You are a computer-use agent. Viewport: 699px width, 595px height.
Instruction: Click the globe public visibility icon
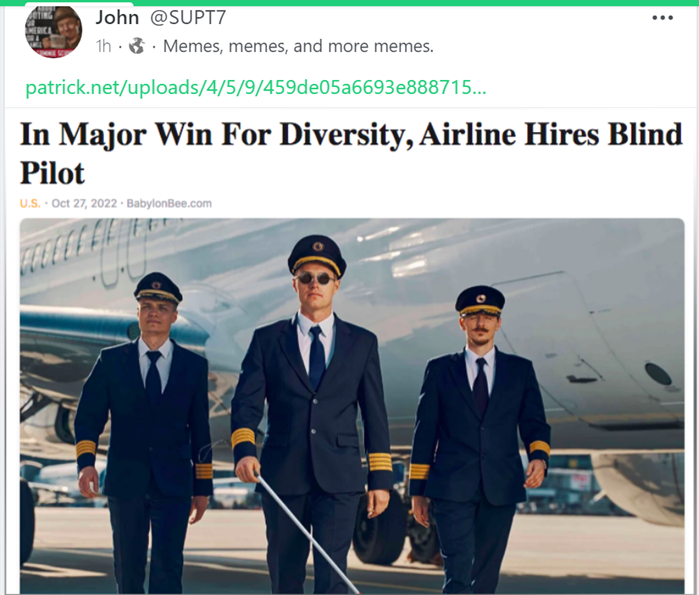coord(137,45)
